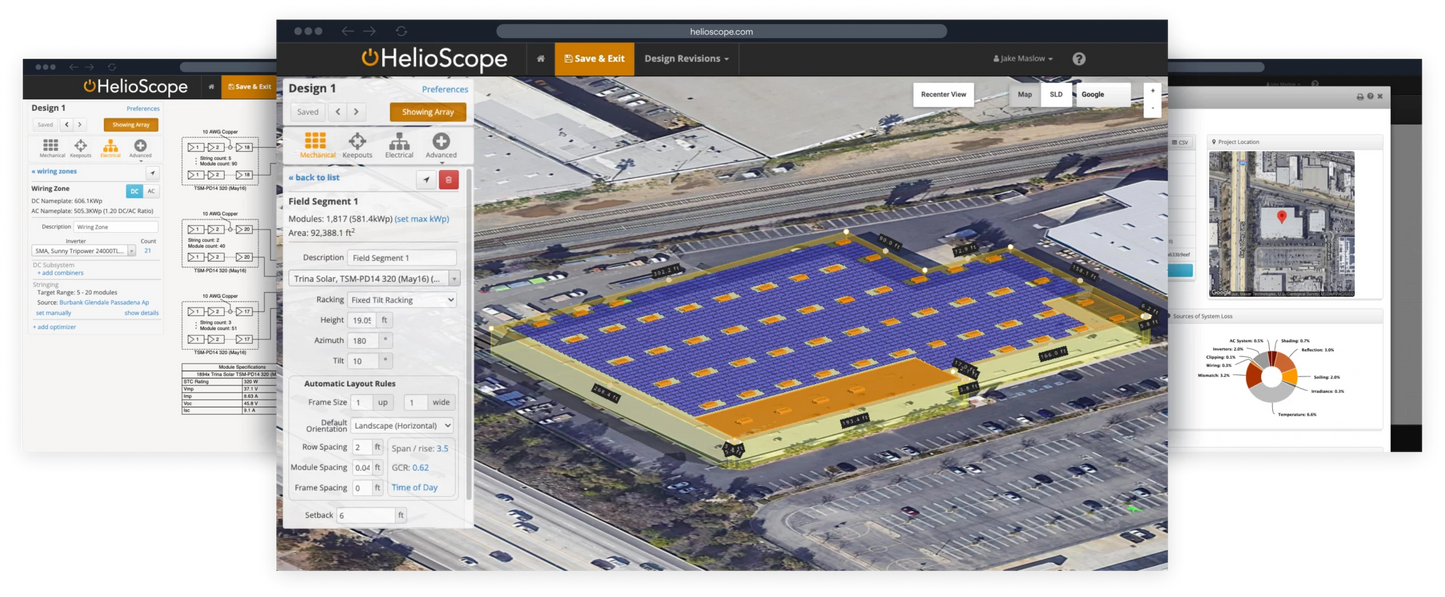1445x597 pixels.
Task: Go to the next design revision with the right arrow
Action: click(356, 112)
